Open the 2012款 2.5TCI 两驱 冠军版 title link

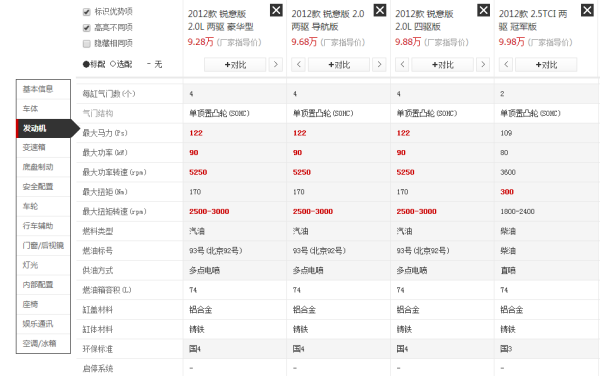(x=533, y=20)
